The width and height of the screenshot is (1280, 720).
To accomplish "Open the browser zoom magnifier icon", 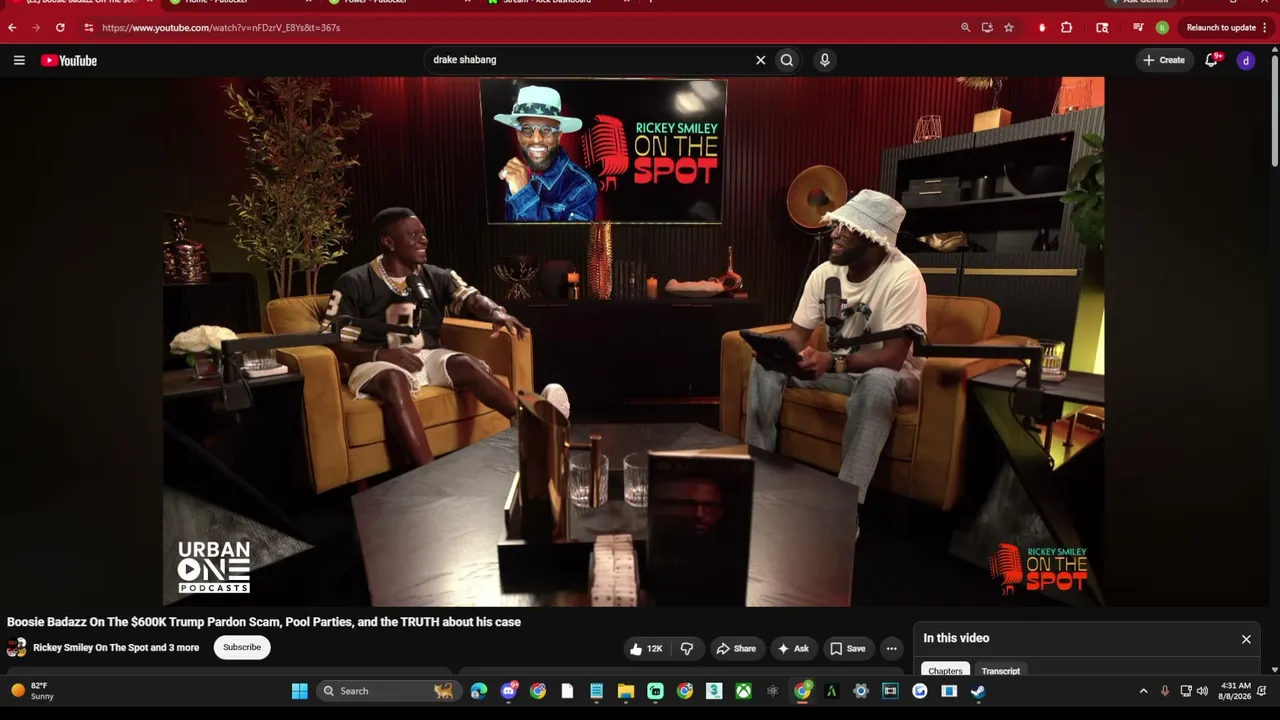I will click(965, 28).
